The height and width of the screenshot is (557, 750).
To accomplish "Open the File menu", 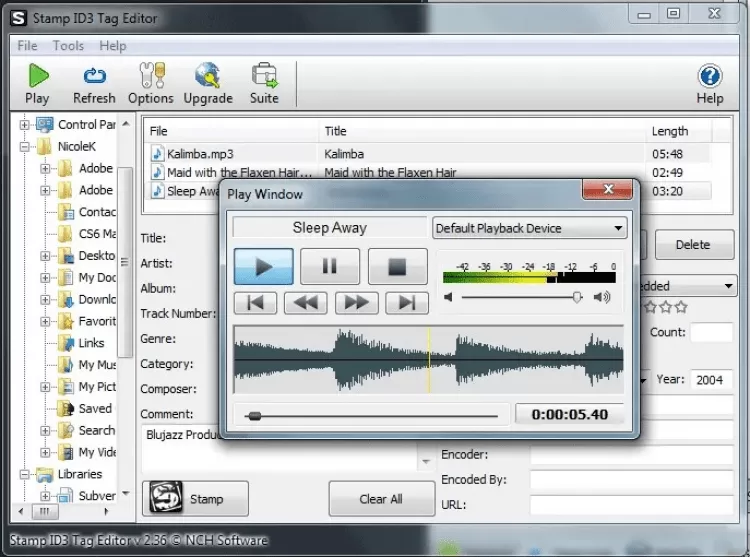I will pos(27,45).
